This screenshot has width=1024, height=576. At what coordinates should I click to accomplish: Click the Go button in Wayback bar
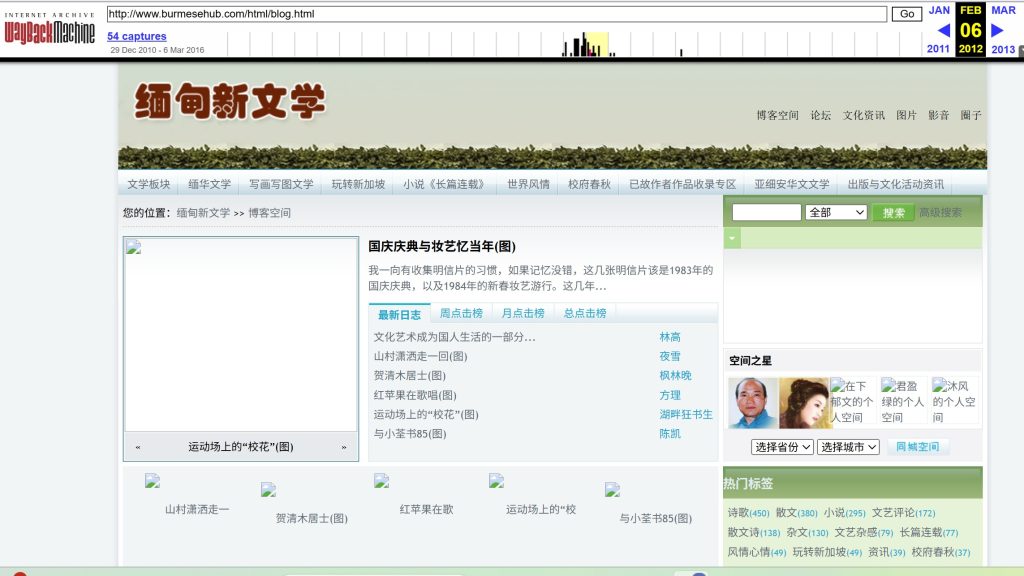point(907,14)
